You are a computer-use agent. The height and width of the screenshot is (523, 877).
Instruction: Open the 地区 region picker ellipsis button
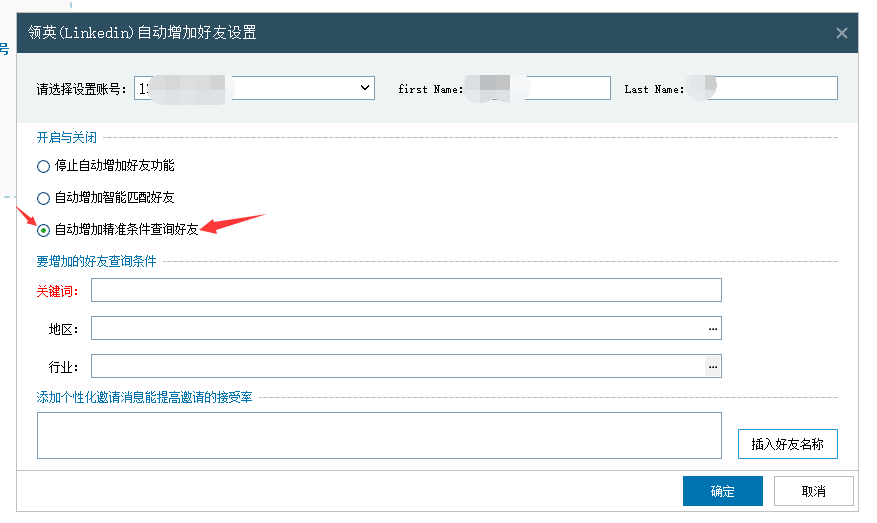(713, 328)
